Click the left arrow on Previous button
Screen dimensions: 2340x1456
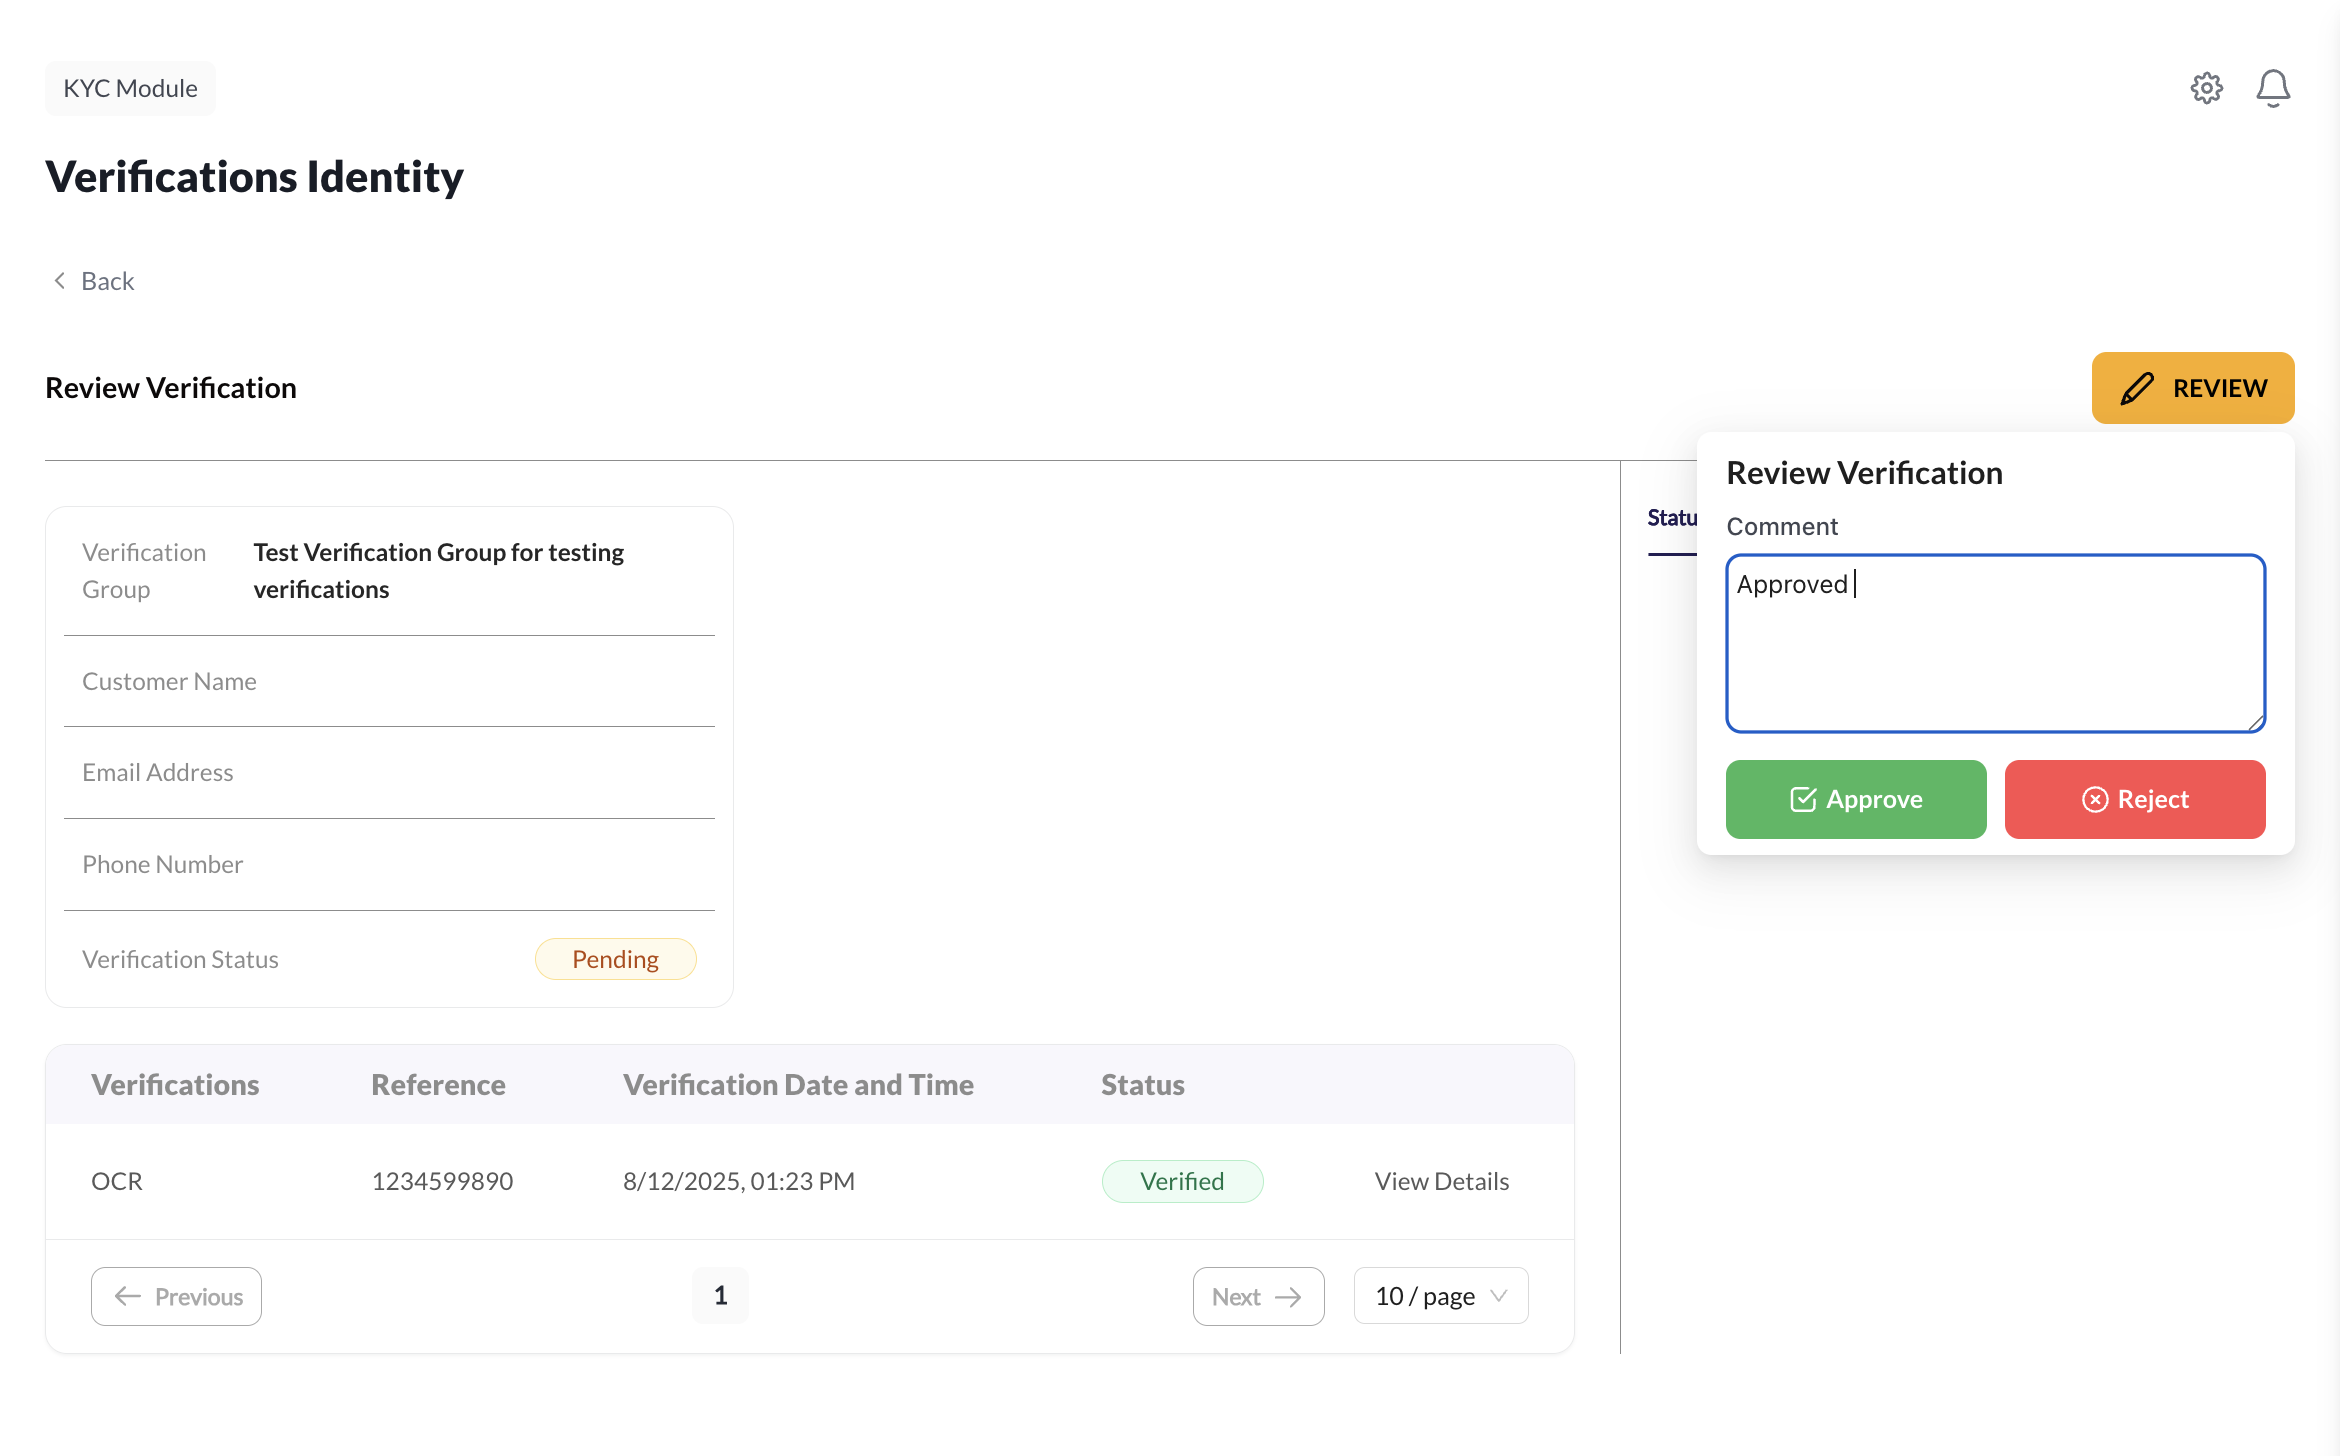click(x=127, y=1296)
